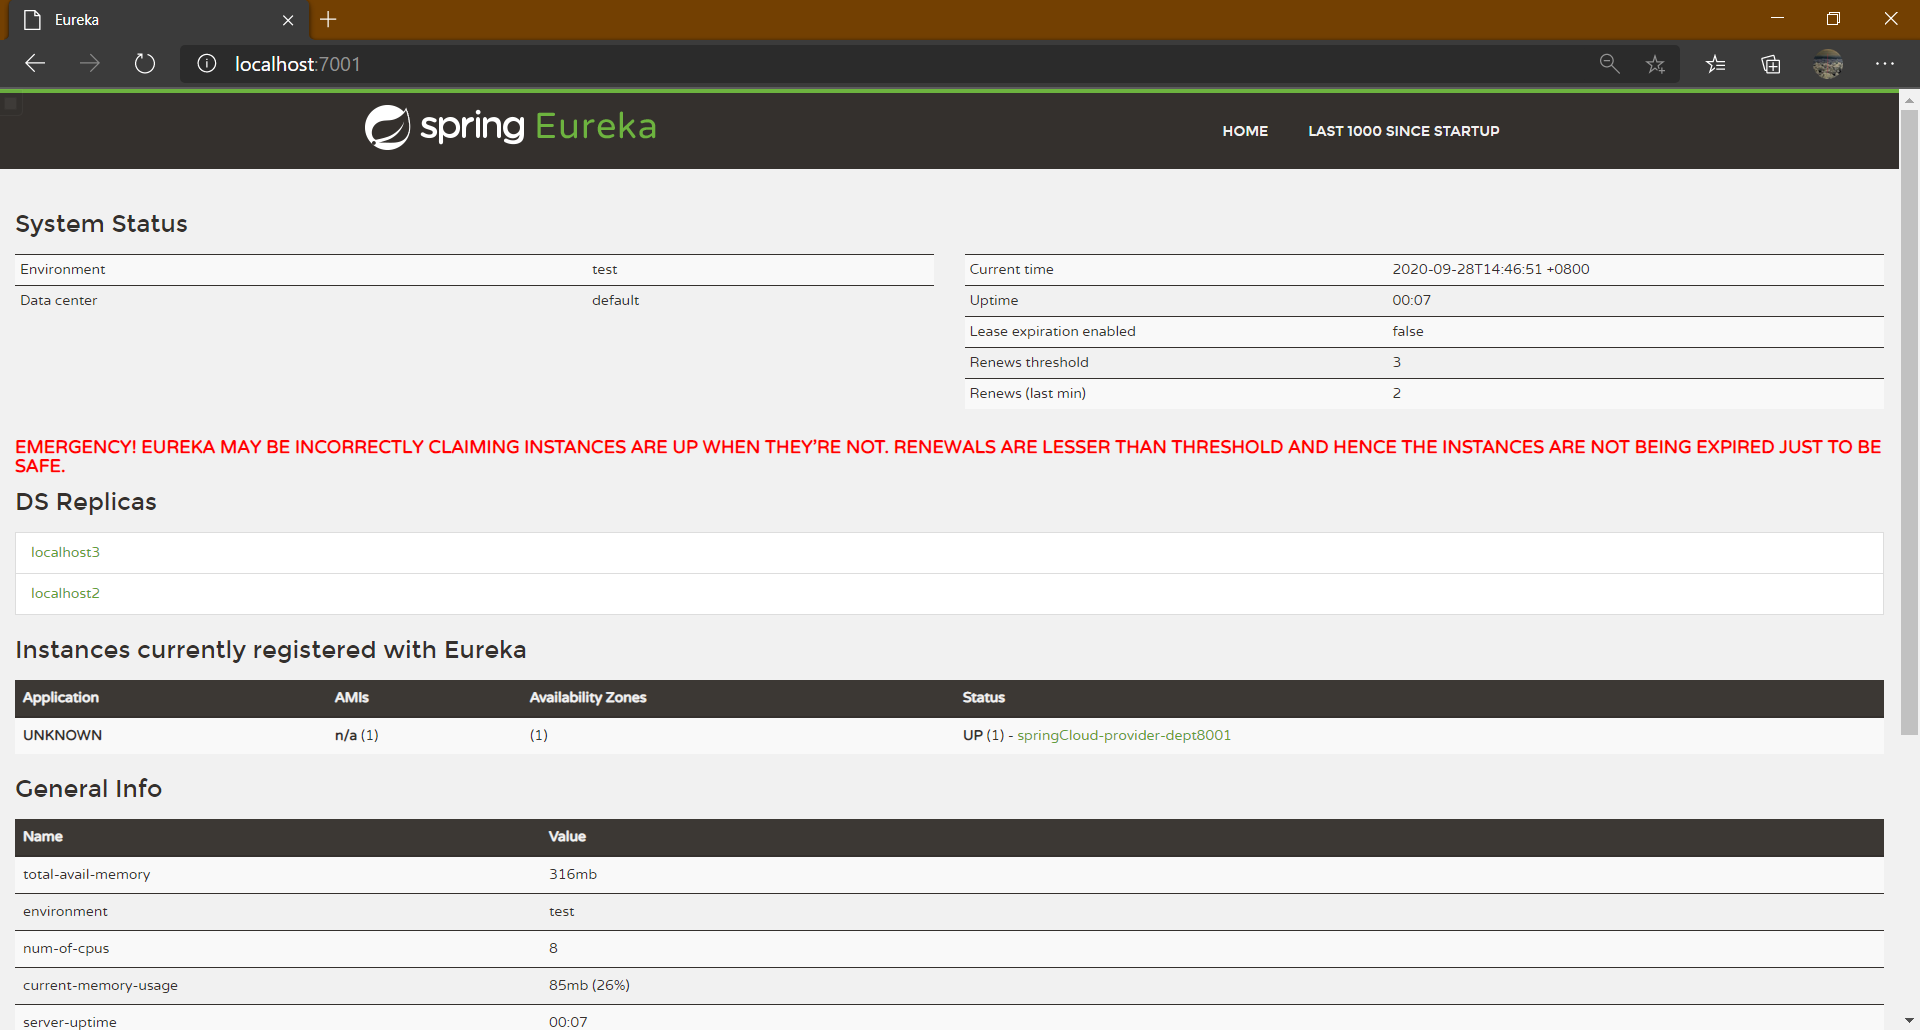1920x1030 pixels.
Task: Open the browser profile avatar
Action: tap(1828, 64)
